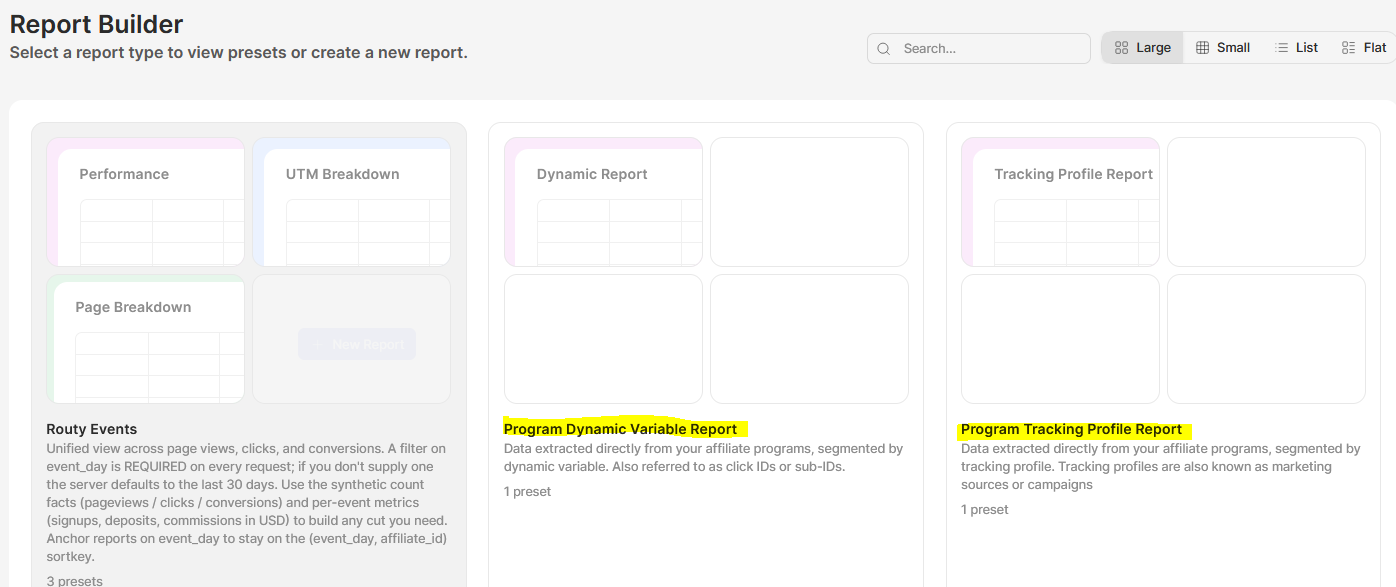Click the New Report button
Viewport: 1396px width, 587px height.
pos(357,344)
